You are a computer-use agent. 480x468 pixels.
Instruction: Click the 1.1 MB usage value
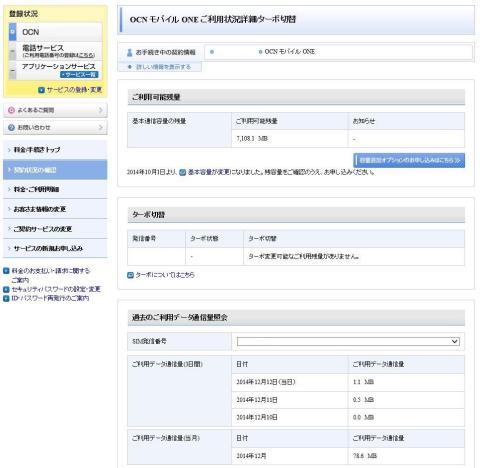(363, 382)
